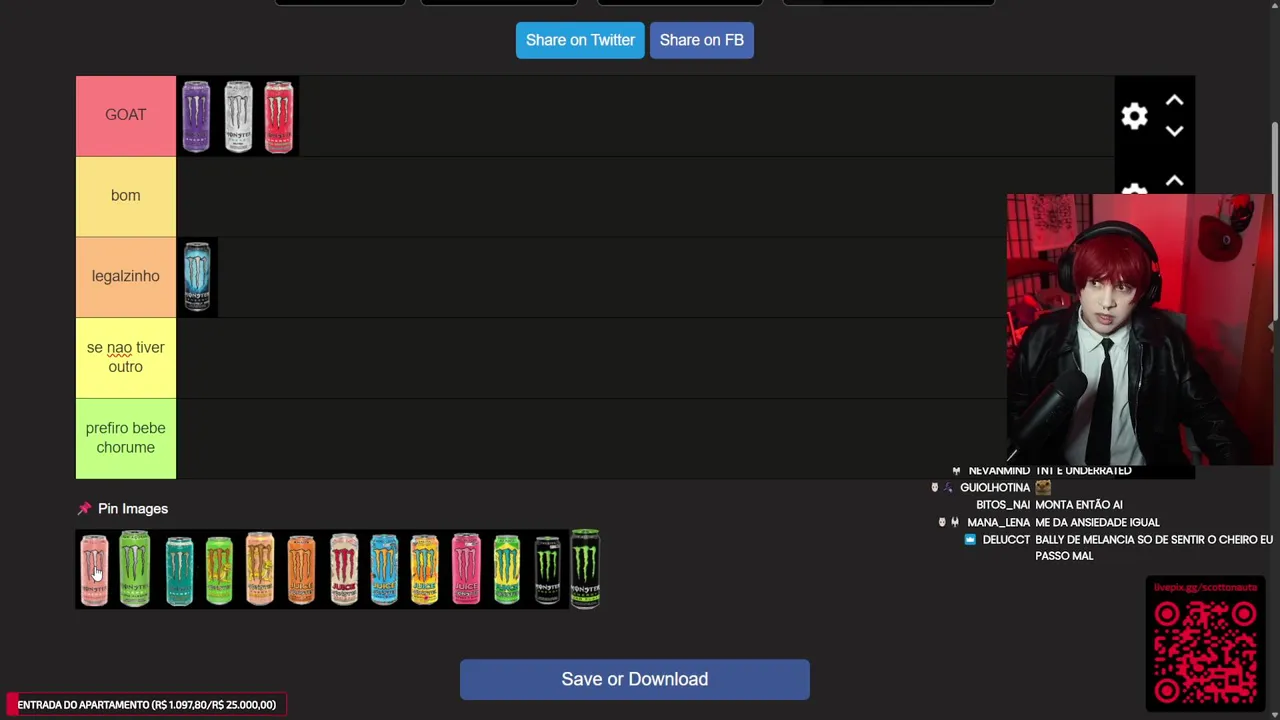The image size is (1280, 720).
Task: Select purple Monster can in GOAT tier
Action: 196,116
